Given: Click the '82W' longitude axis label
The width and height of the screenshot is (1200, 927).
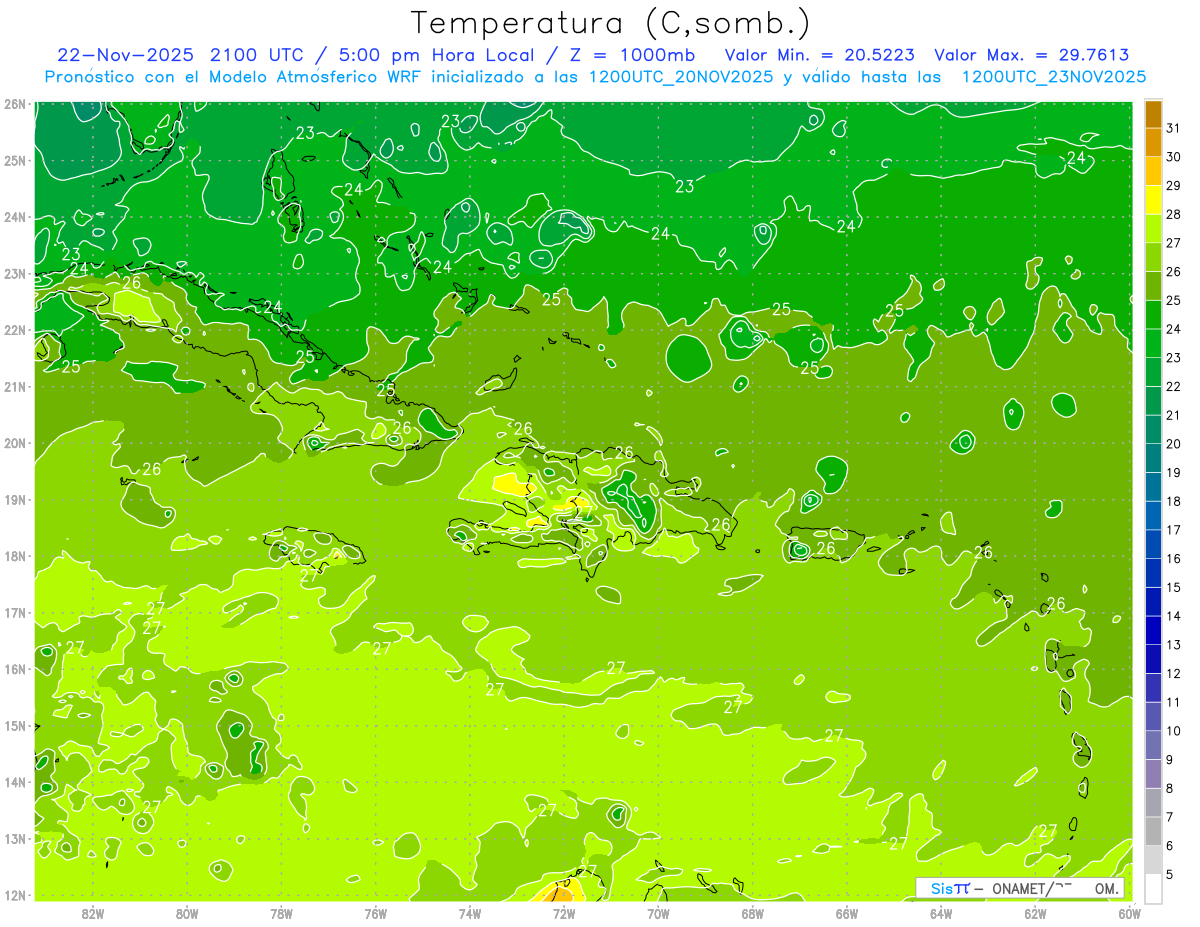Looking at the screenshot, I should [93, 913].
